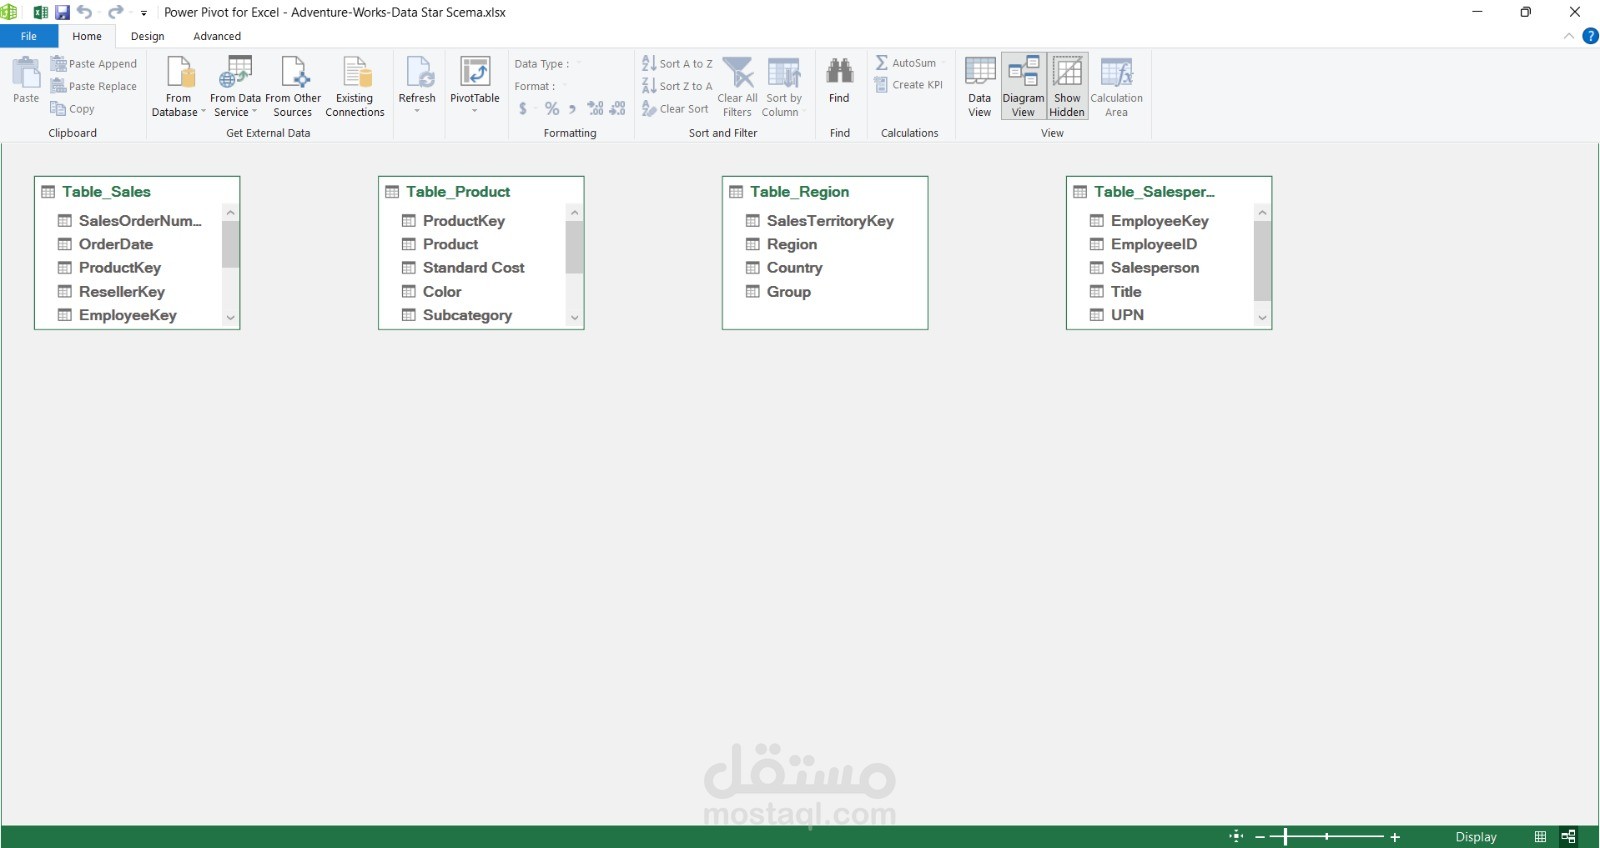1600x848 pixels.
Task: Open the PivotTable dropdown
Action: click(x=475, y=110)
